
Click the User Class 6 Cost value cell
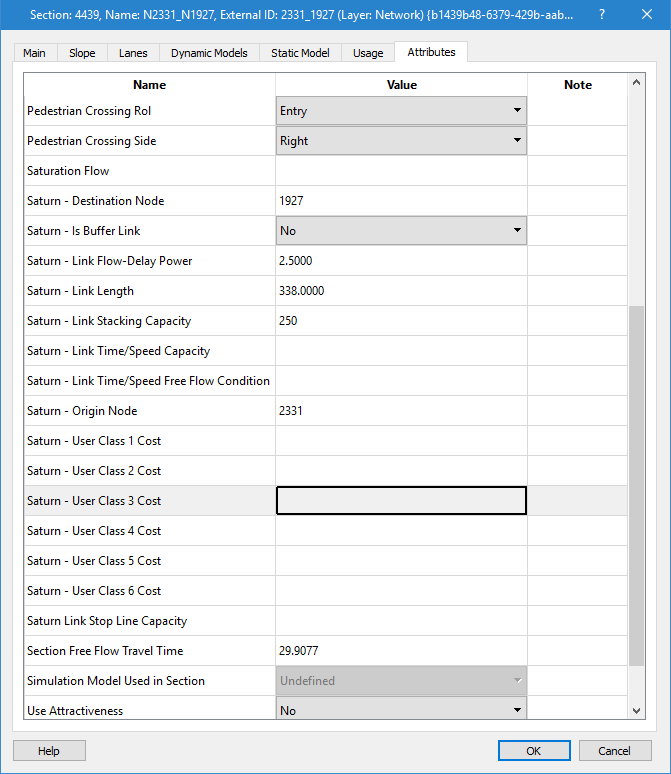click(401, 591)
